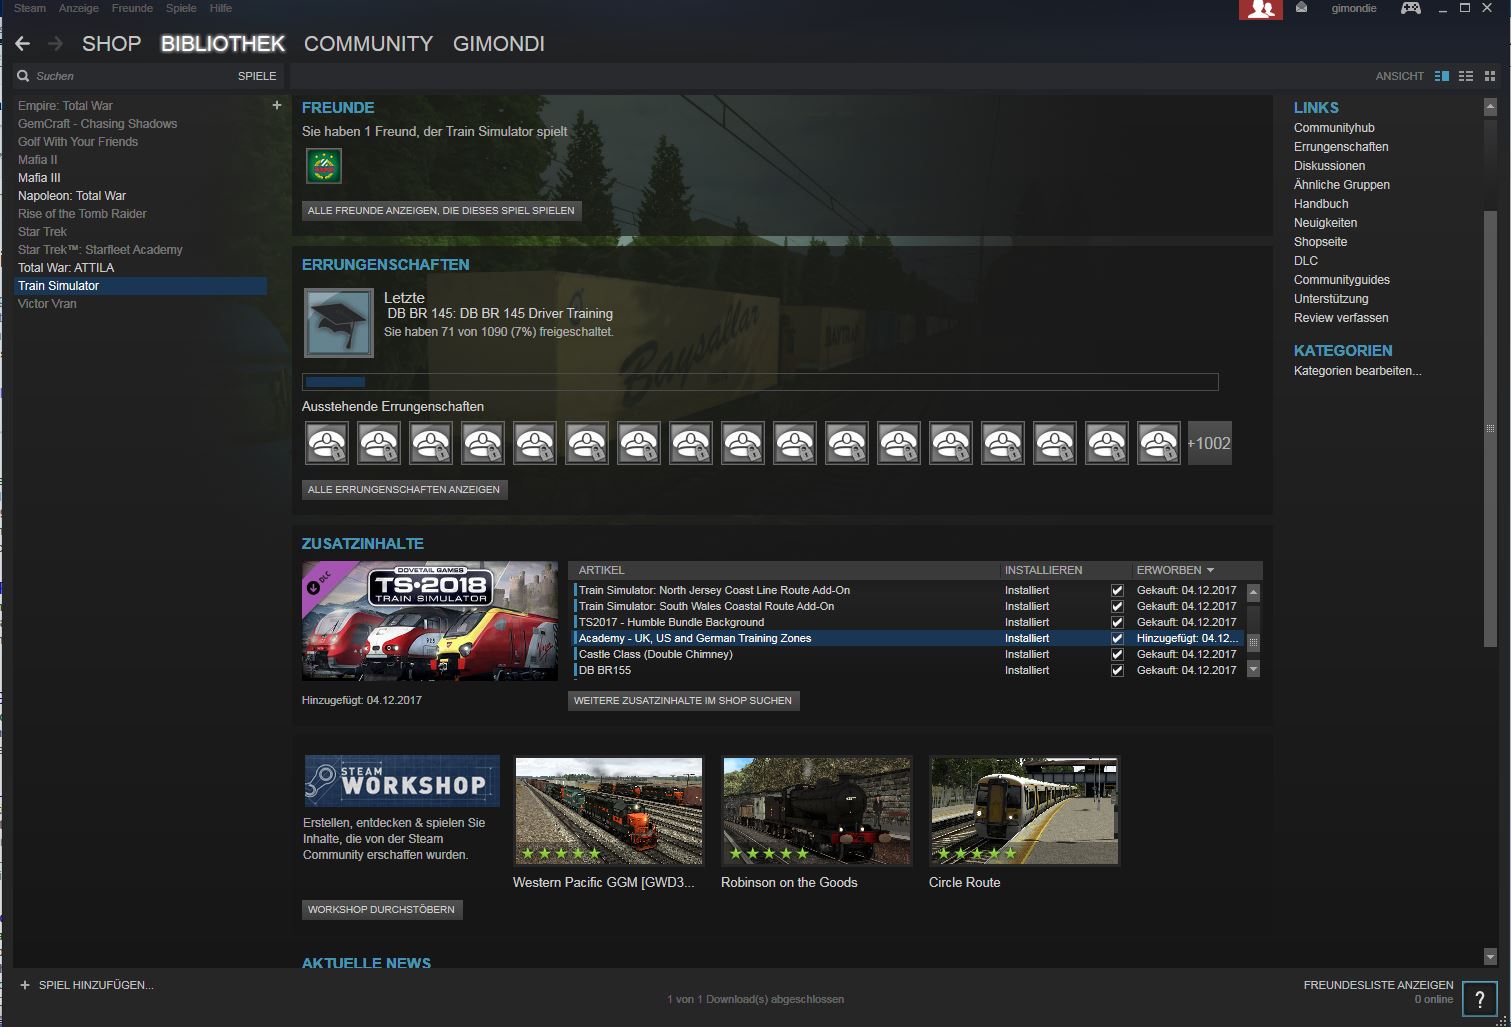Screen dimensions: 1511x1027
Task: Toggle install checkbox for Castle Class (Double Chimney)
Action: tap(1117, 654)
